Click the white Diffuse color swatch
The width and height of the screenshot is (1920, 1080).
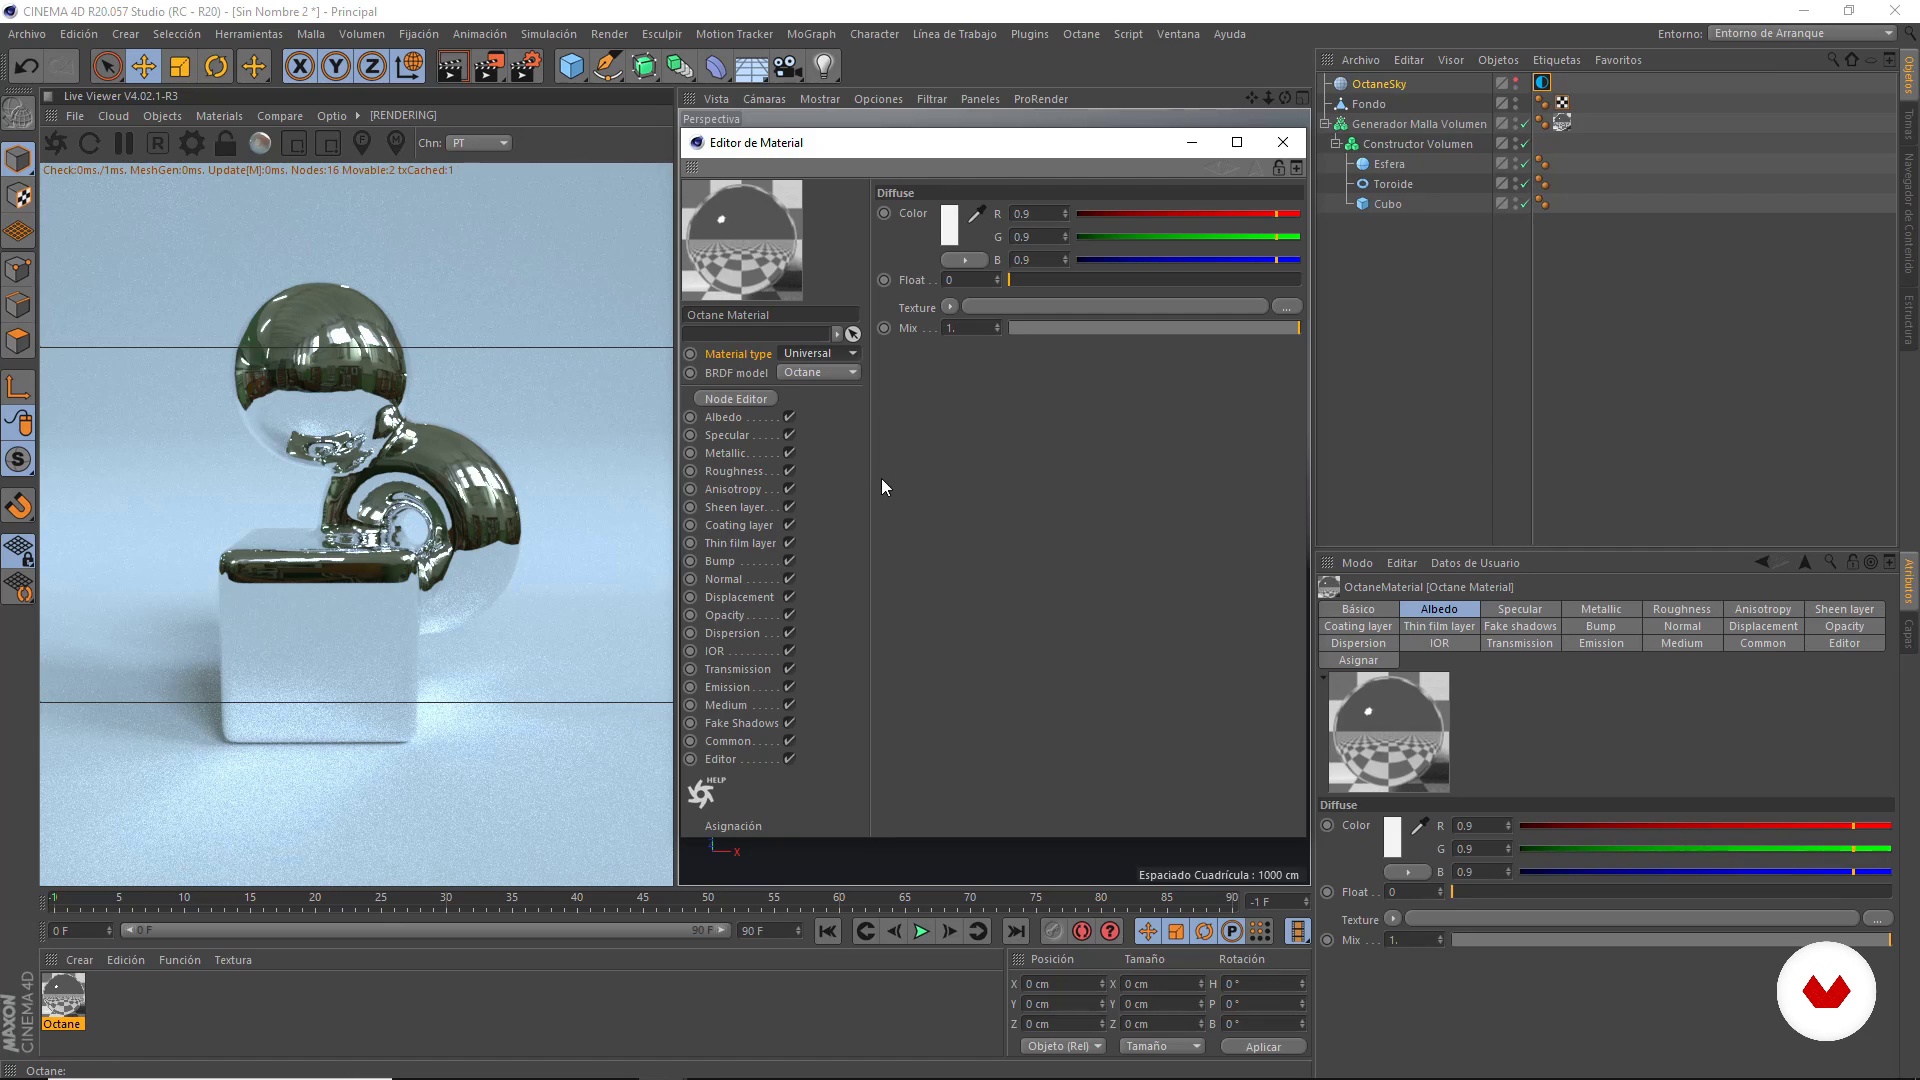(x=949, y=225)
